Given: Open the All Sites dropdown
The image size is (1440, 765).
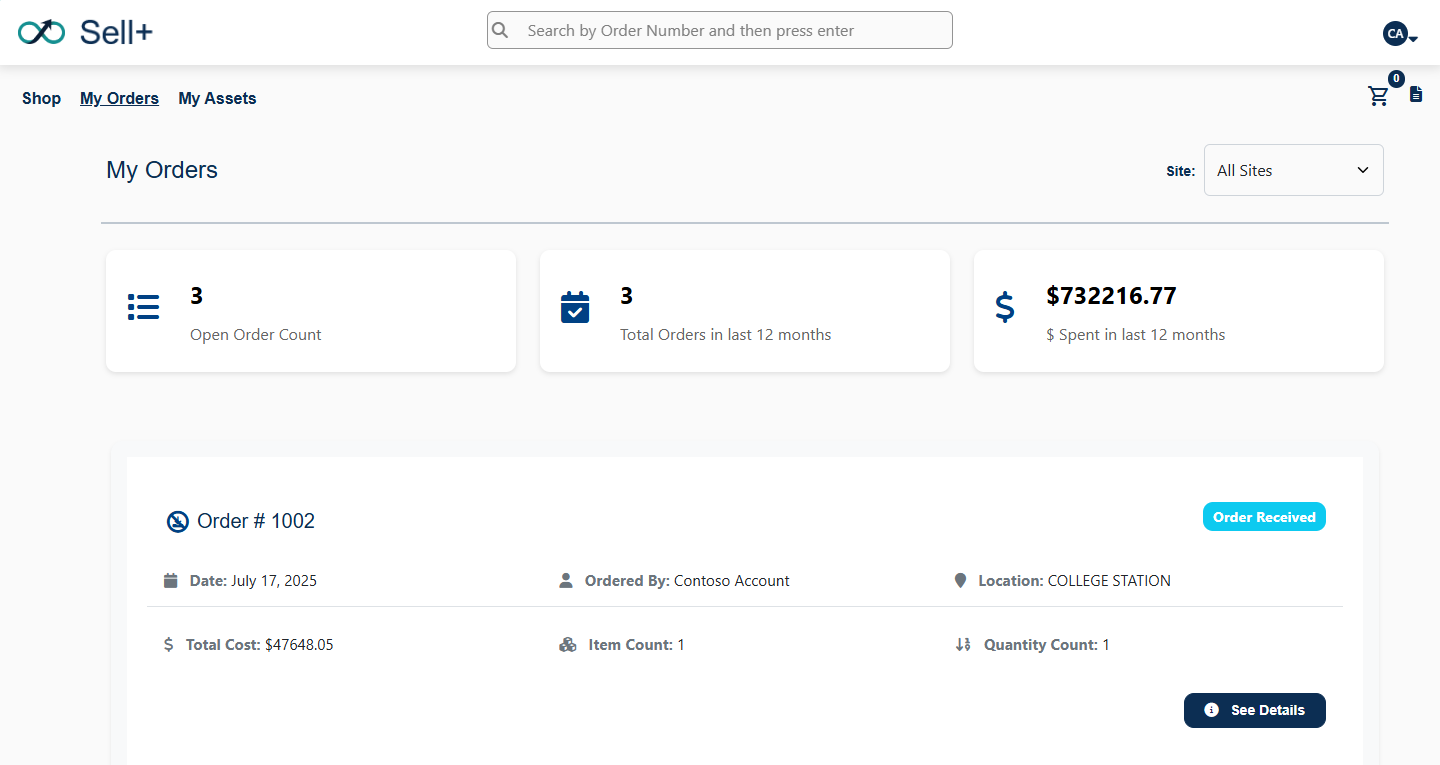Looking at the screenshot, I should point(1293,170).
